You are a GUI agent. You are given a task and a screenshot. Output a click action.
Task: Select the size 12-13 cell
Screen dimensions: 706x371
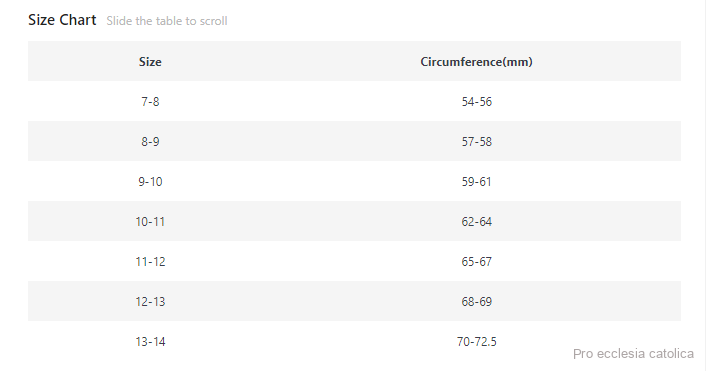pyautogui.click(x=150, y=301)
